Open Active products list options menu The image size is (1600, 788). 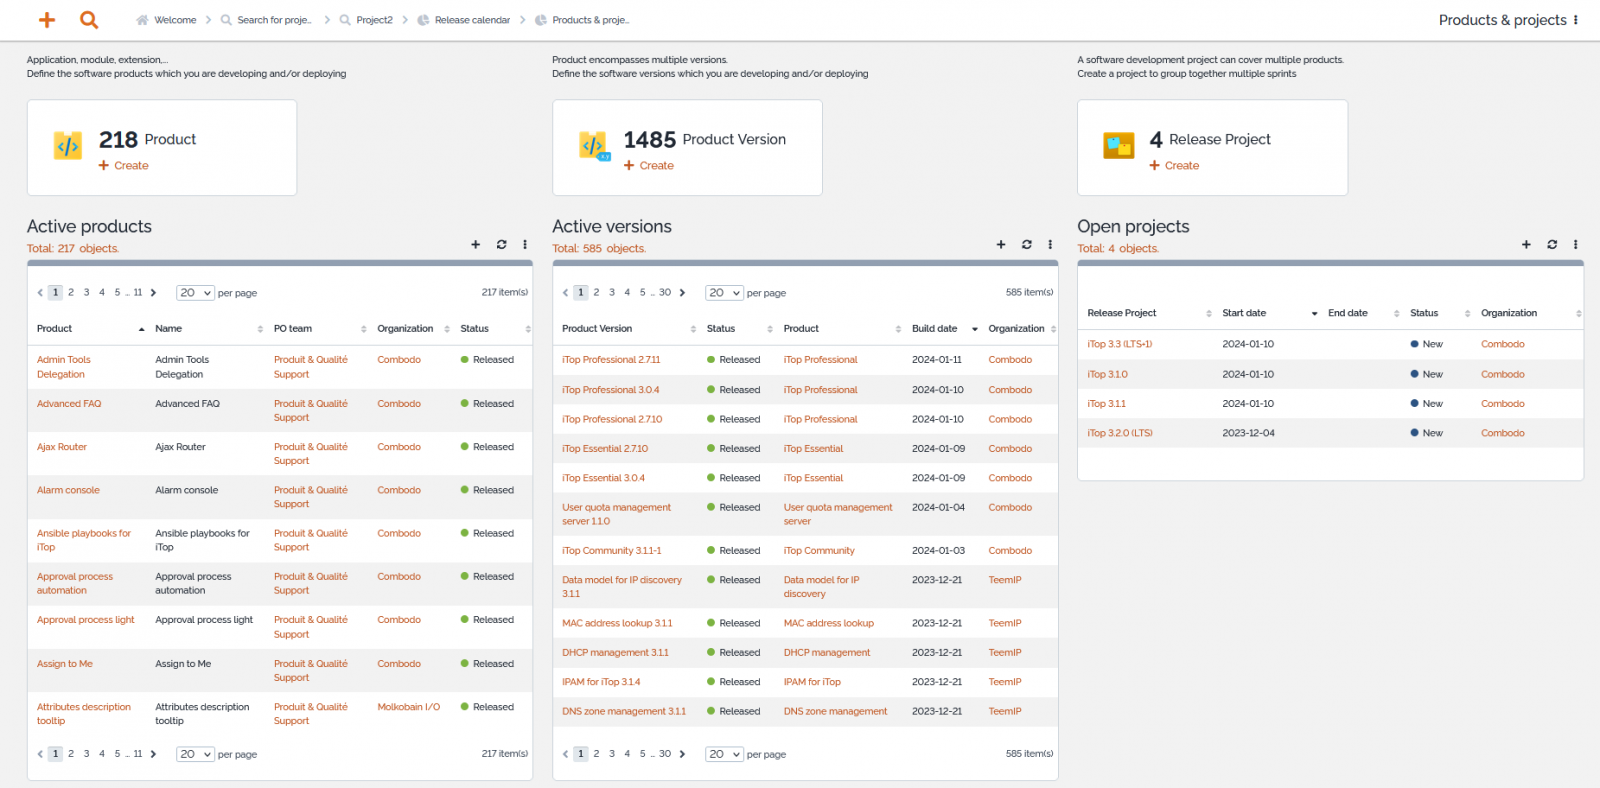[x=525, y=244]
